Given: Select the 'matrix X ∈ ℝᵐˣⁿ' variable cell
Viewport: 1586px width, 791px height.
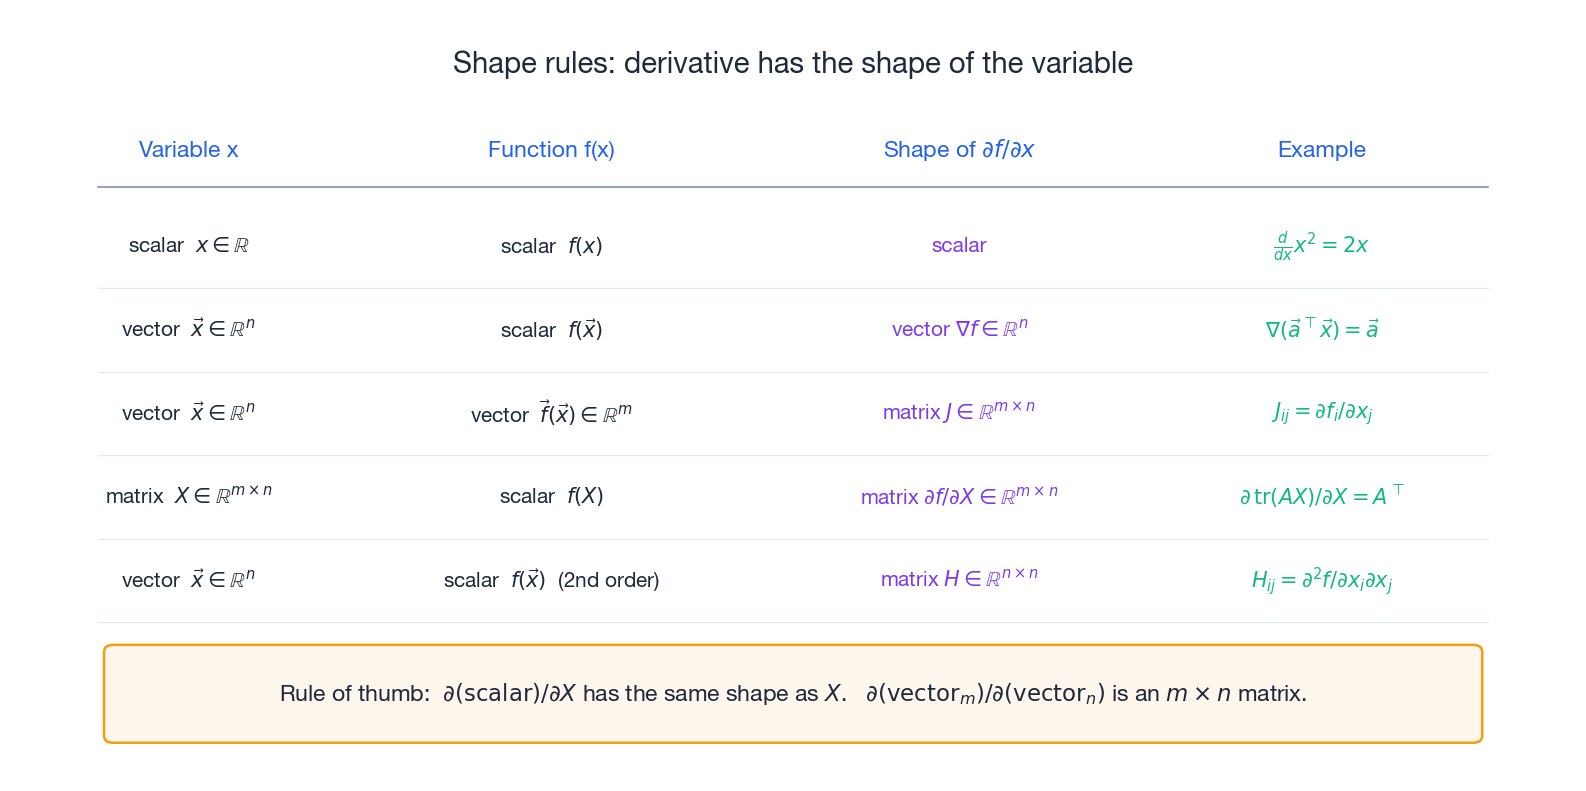Looking at the screenshot, I should click(188, 495).
